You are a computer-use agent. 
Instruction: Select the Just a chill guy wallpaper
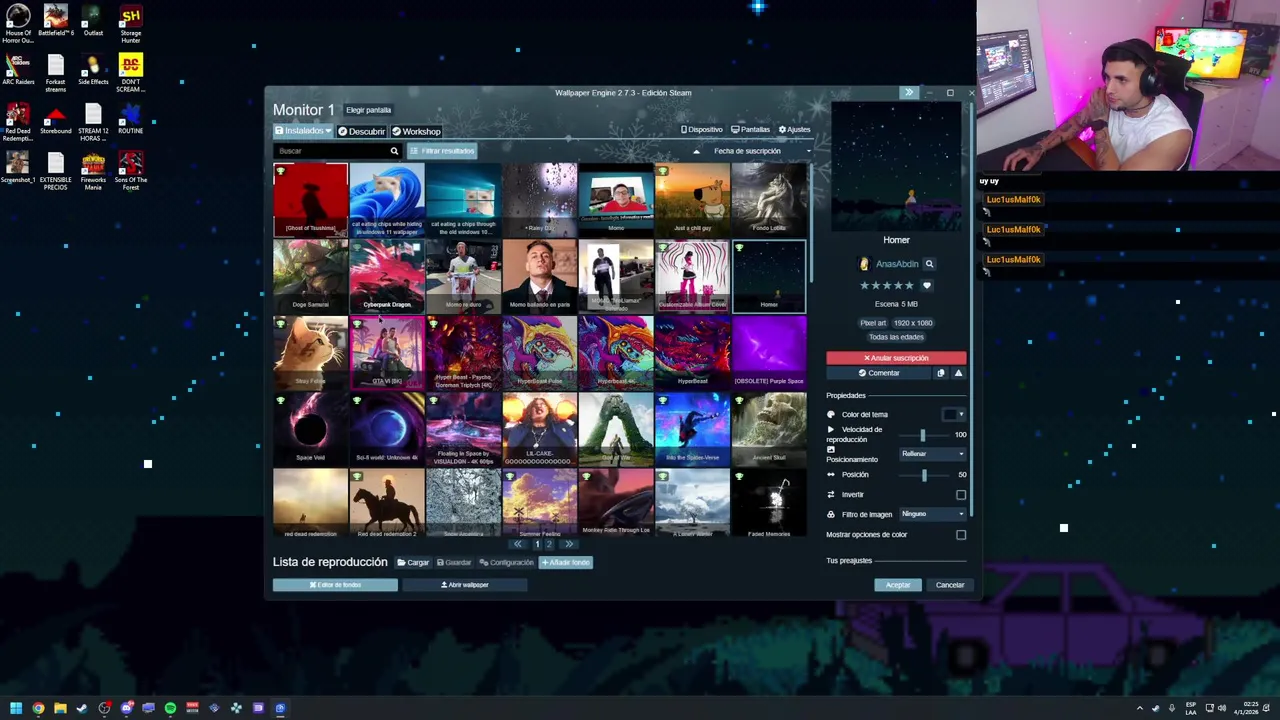(693, 199)
